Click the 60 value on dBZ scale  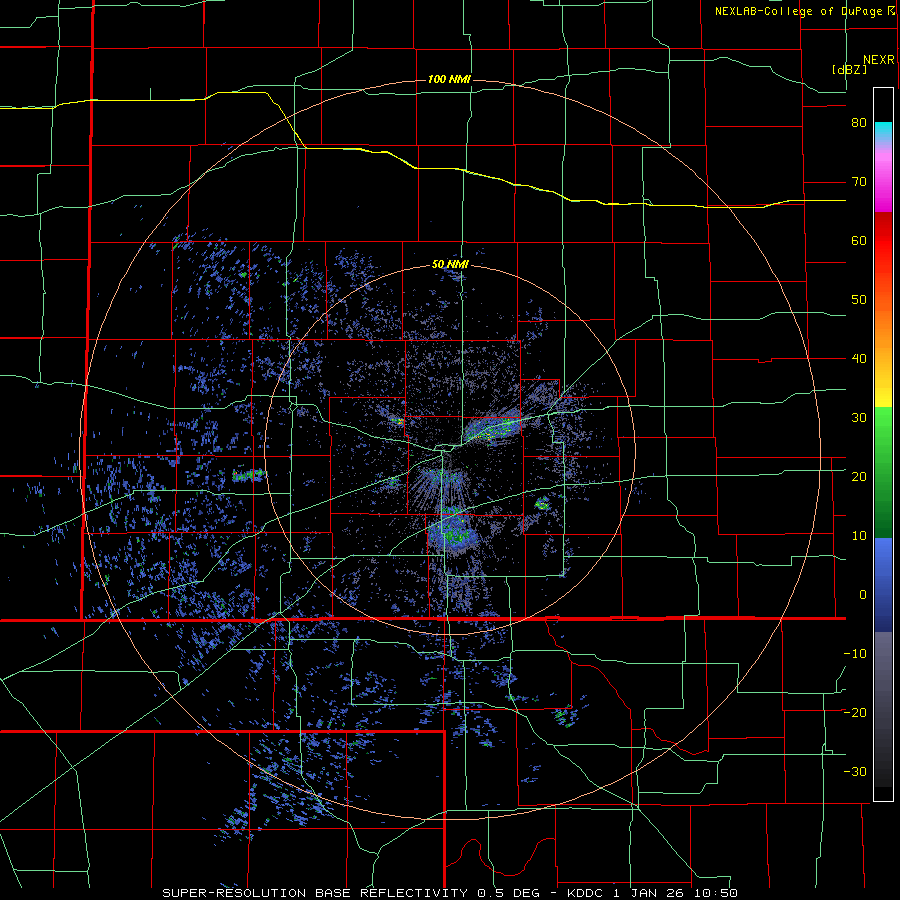pos(859,240)
